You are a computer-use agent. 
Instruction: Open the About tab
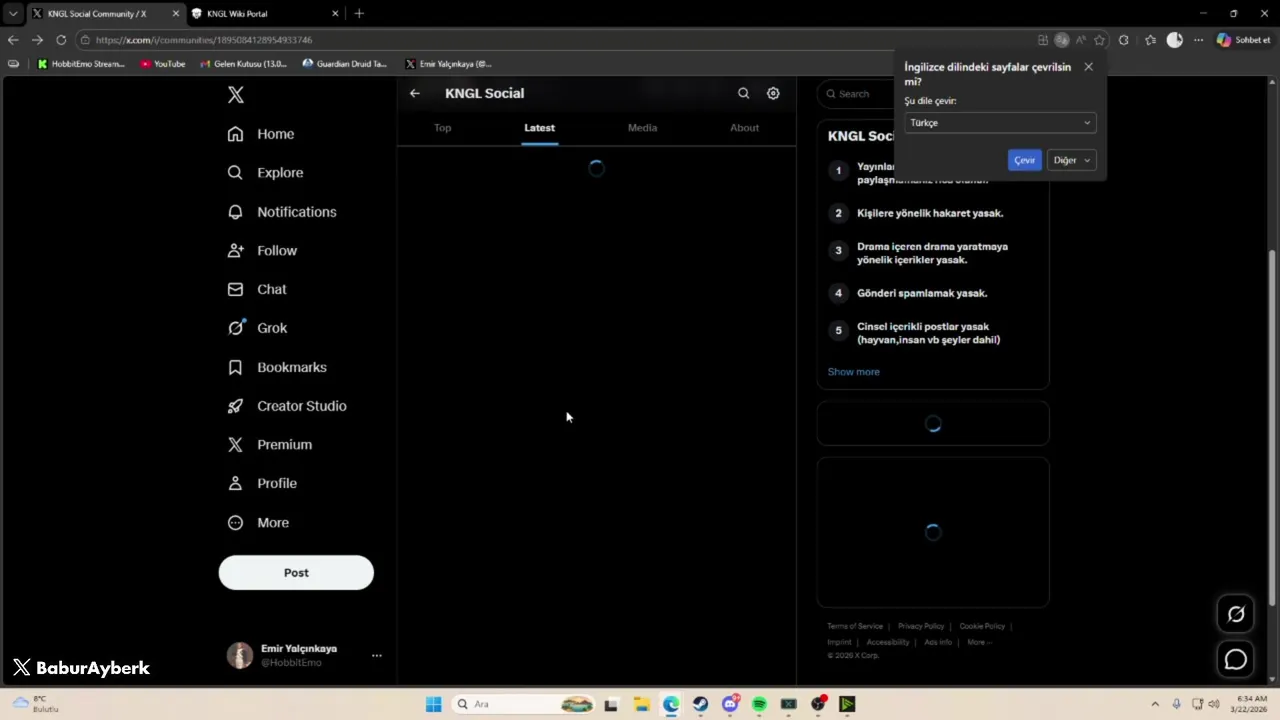pyautogui.click(x=744, y=128)
